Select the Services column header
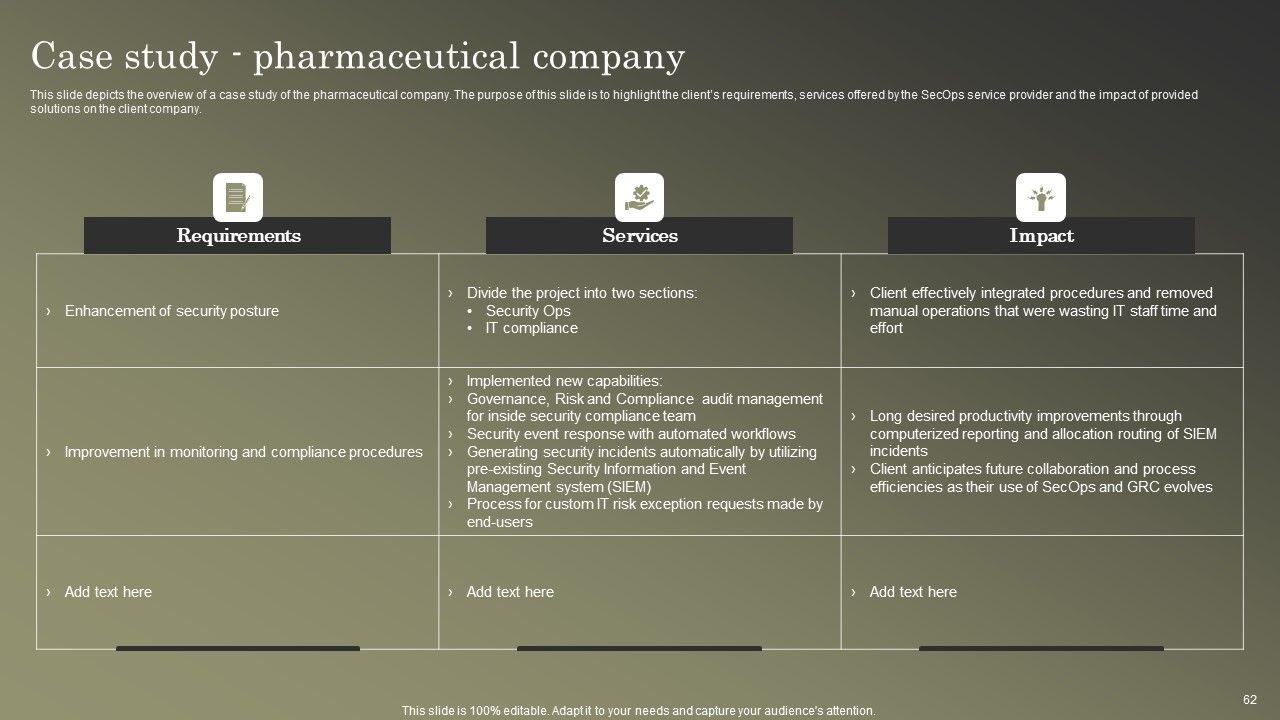The height and width of the screenshot is (720, 1280). click(639, 236)
